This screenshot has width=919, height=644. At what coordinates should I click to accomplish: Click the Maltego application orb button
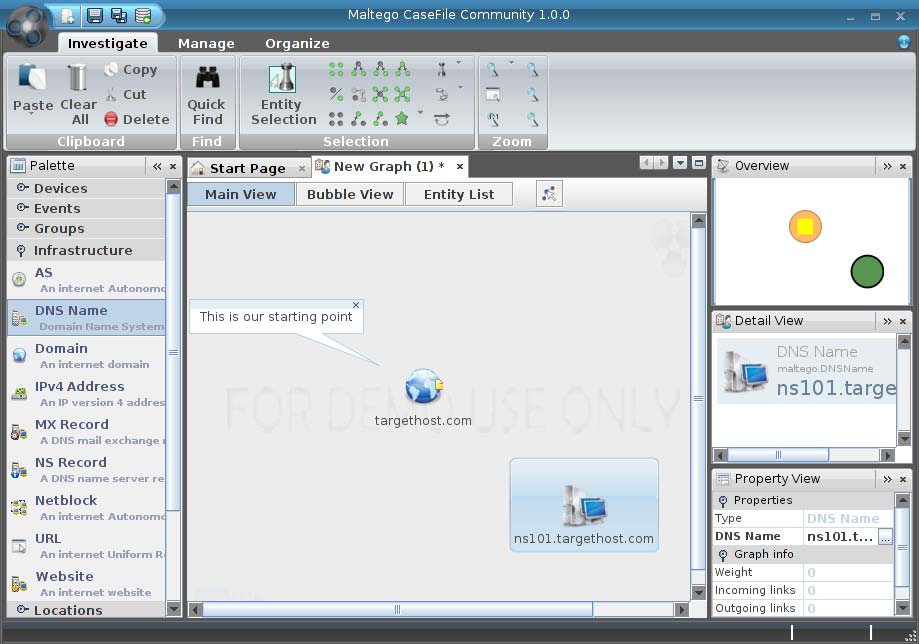[25, 26]
